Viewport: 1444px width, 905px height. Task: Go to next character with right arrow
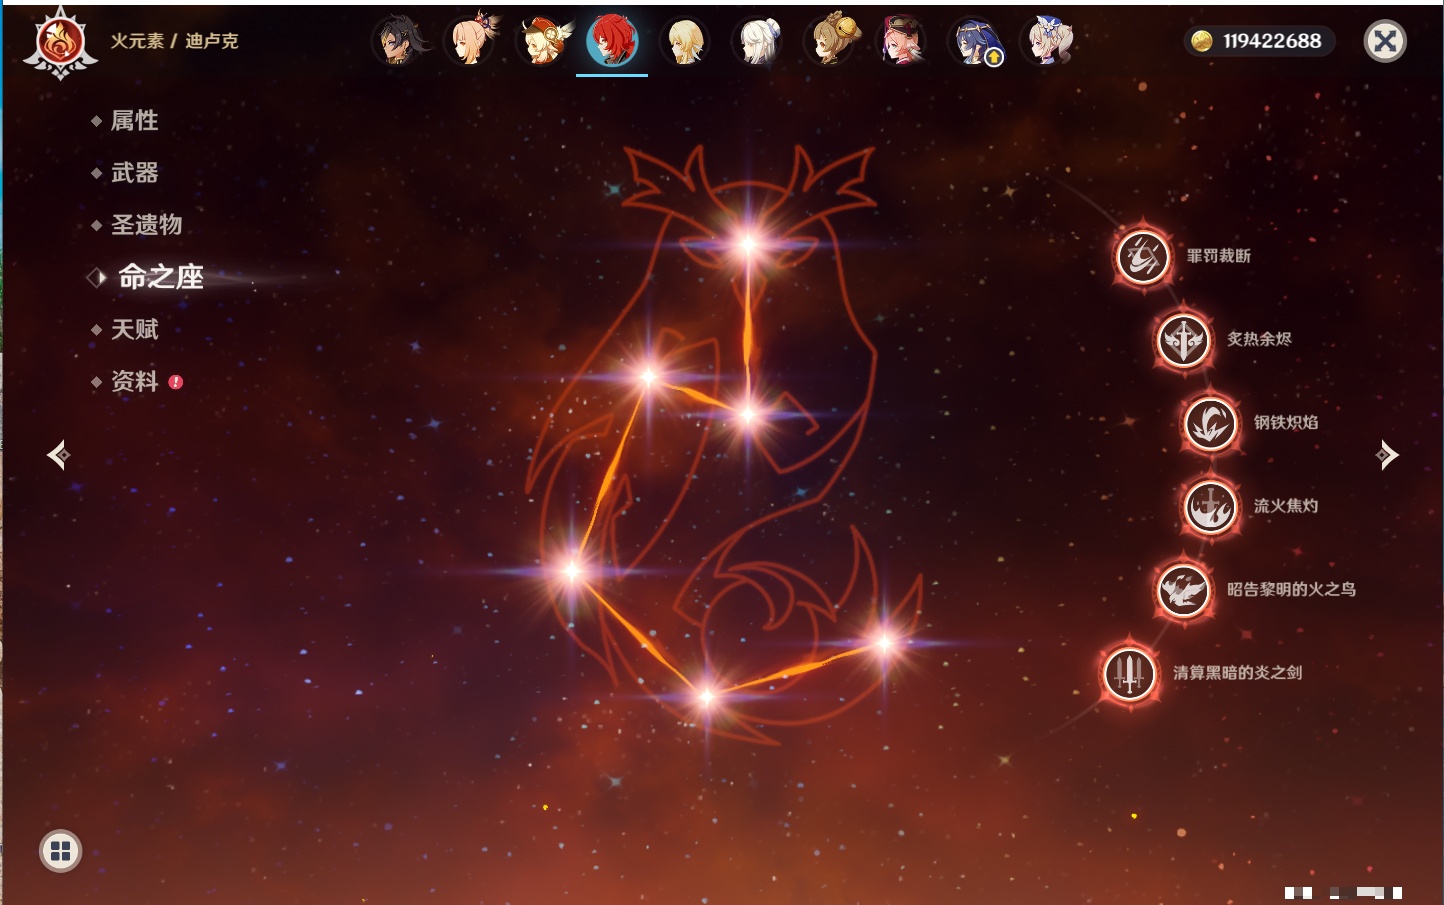(1387, 455)
